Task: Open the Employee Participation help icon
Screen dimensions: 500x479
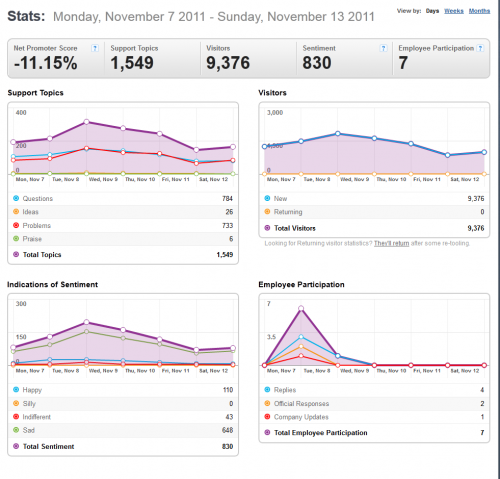Action: point(480,48)
